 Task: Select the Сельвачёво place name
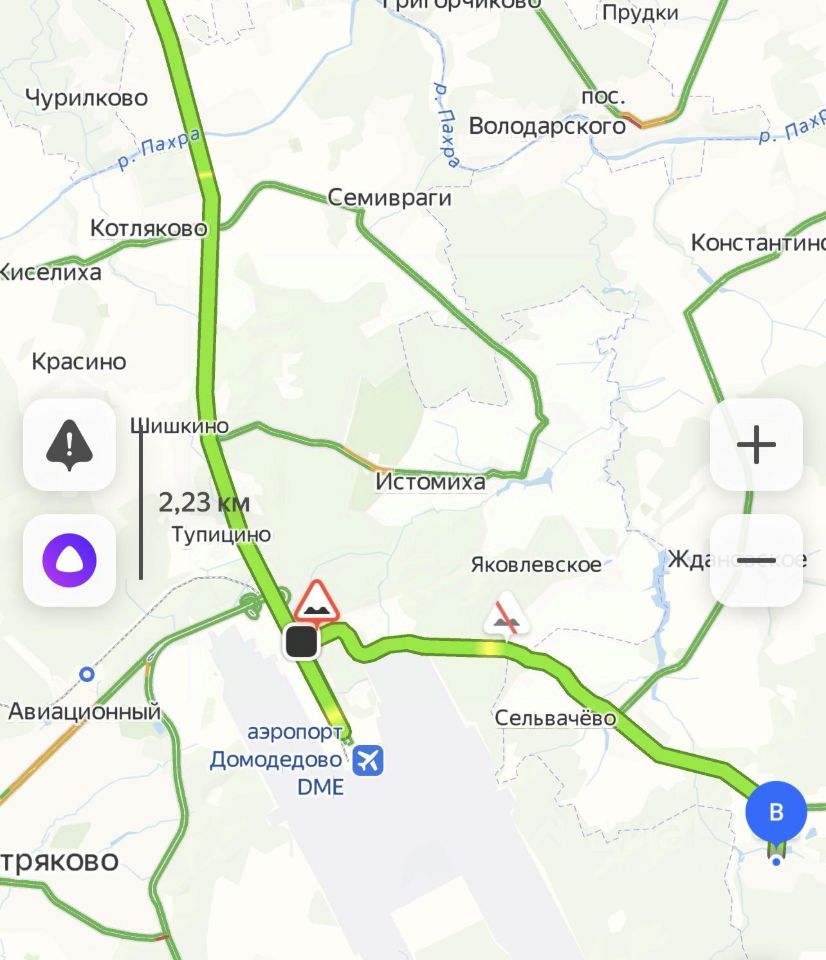555,718
